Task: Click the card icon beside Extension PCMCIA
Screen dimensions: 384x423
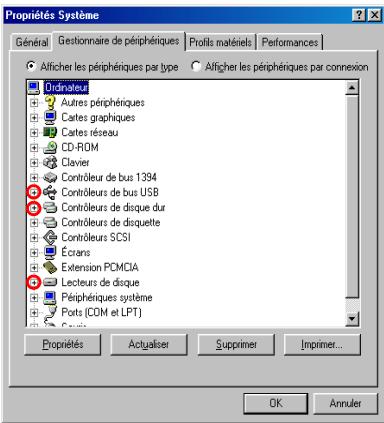Action: [x=50, y=267]
